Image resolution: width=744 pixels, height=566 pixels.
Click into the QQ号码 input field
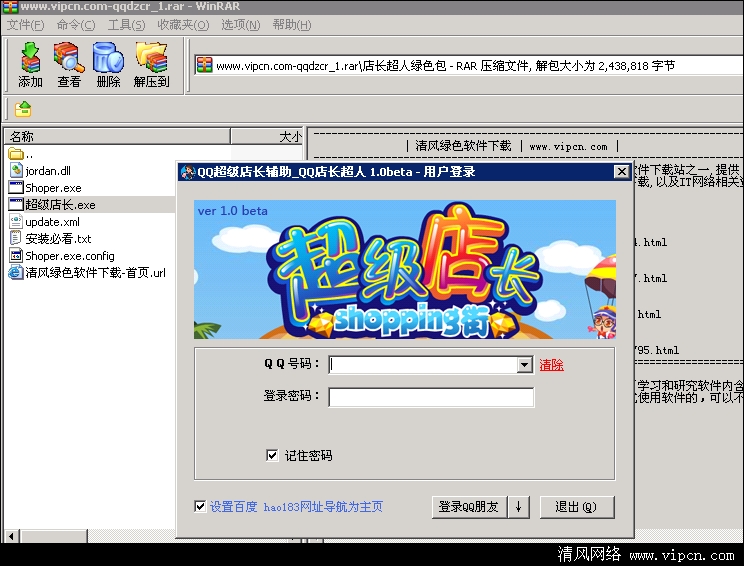pos(423,365)
